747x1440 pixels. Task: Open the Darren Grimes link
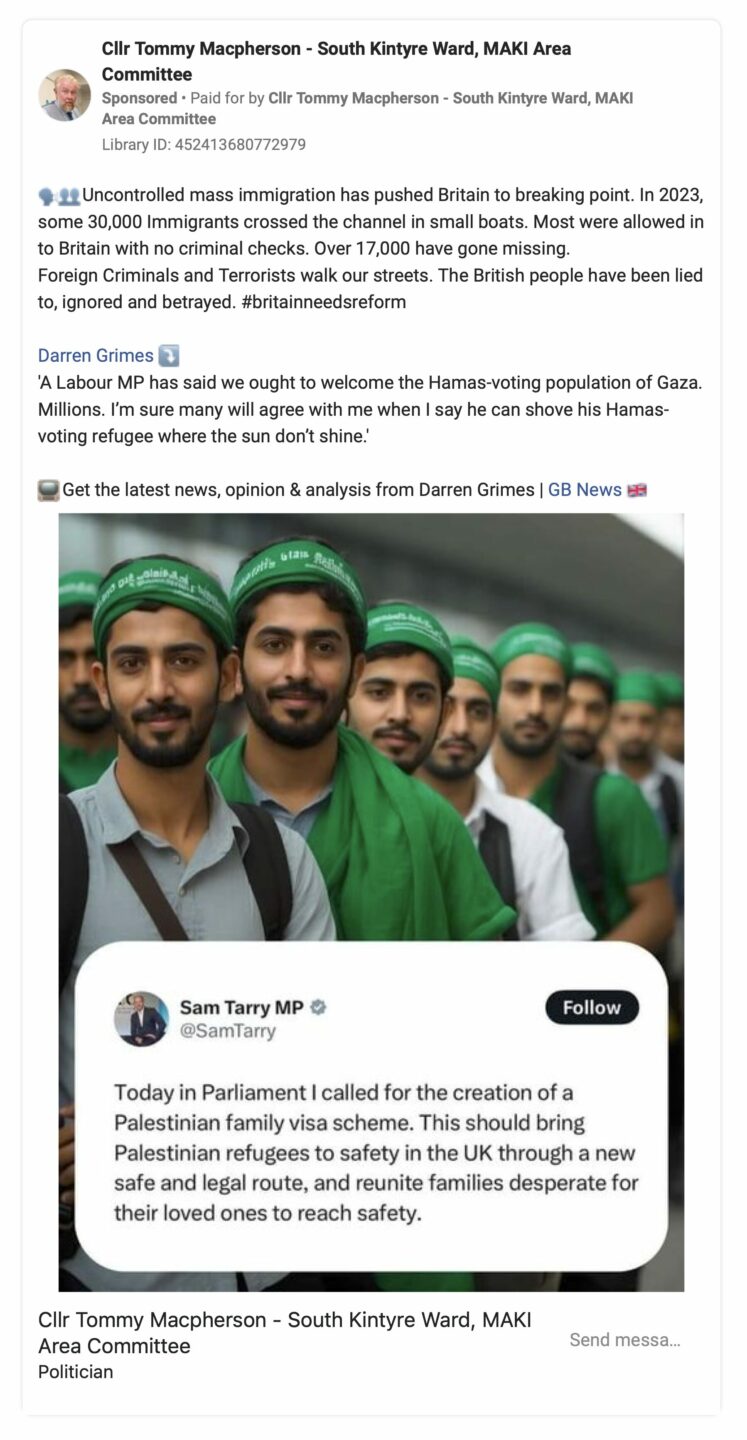tap(95, 355)
